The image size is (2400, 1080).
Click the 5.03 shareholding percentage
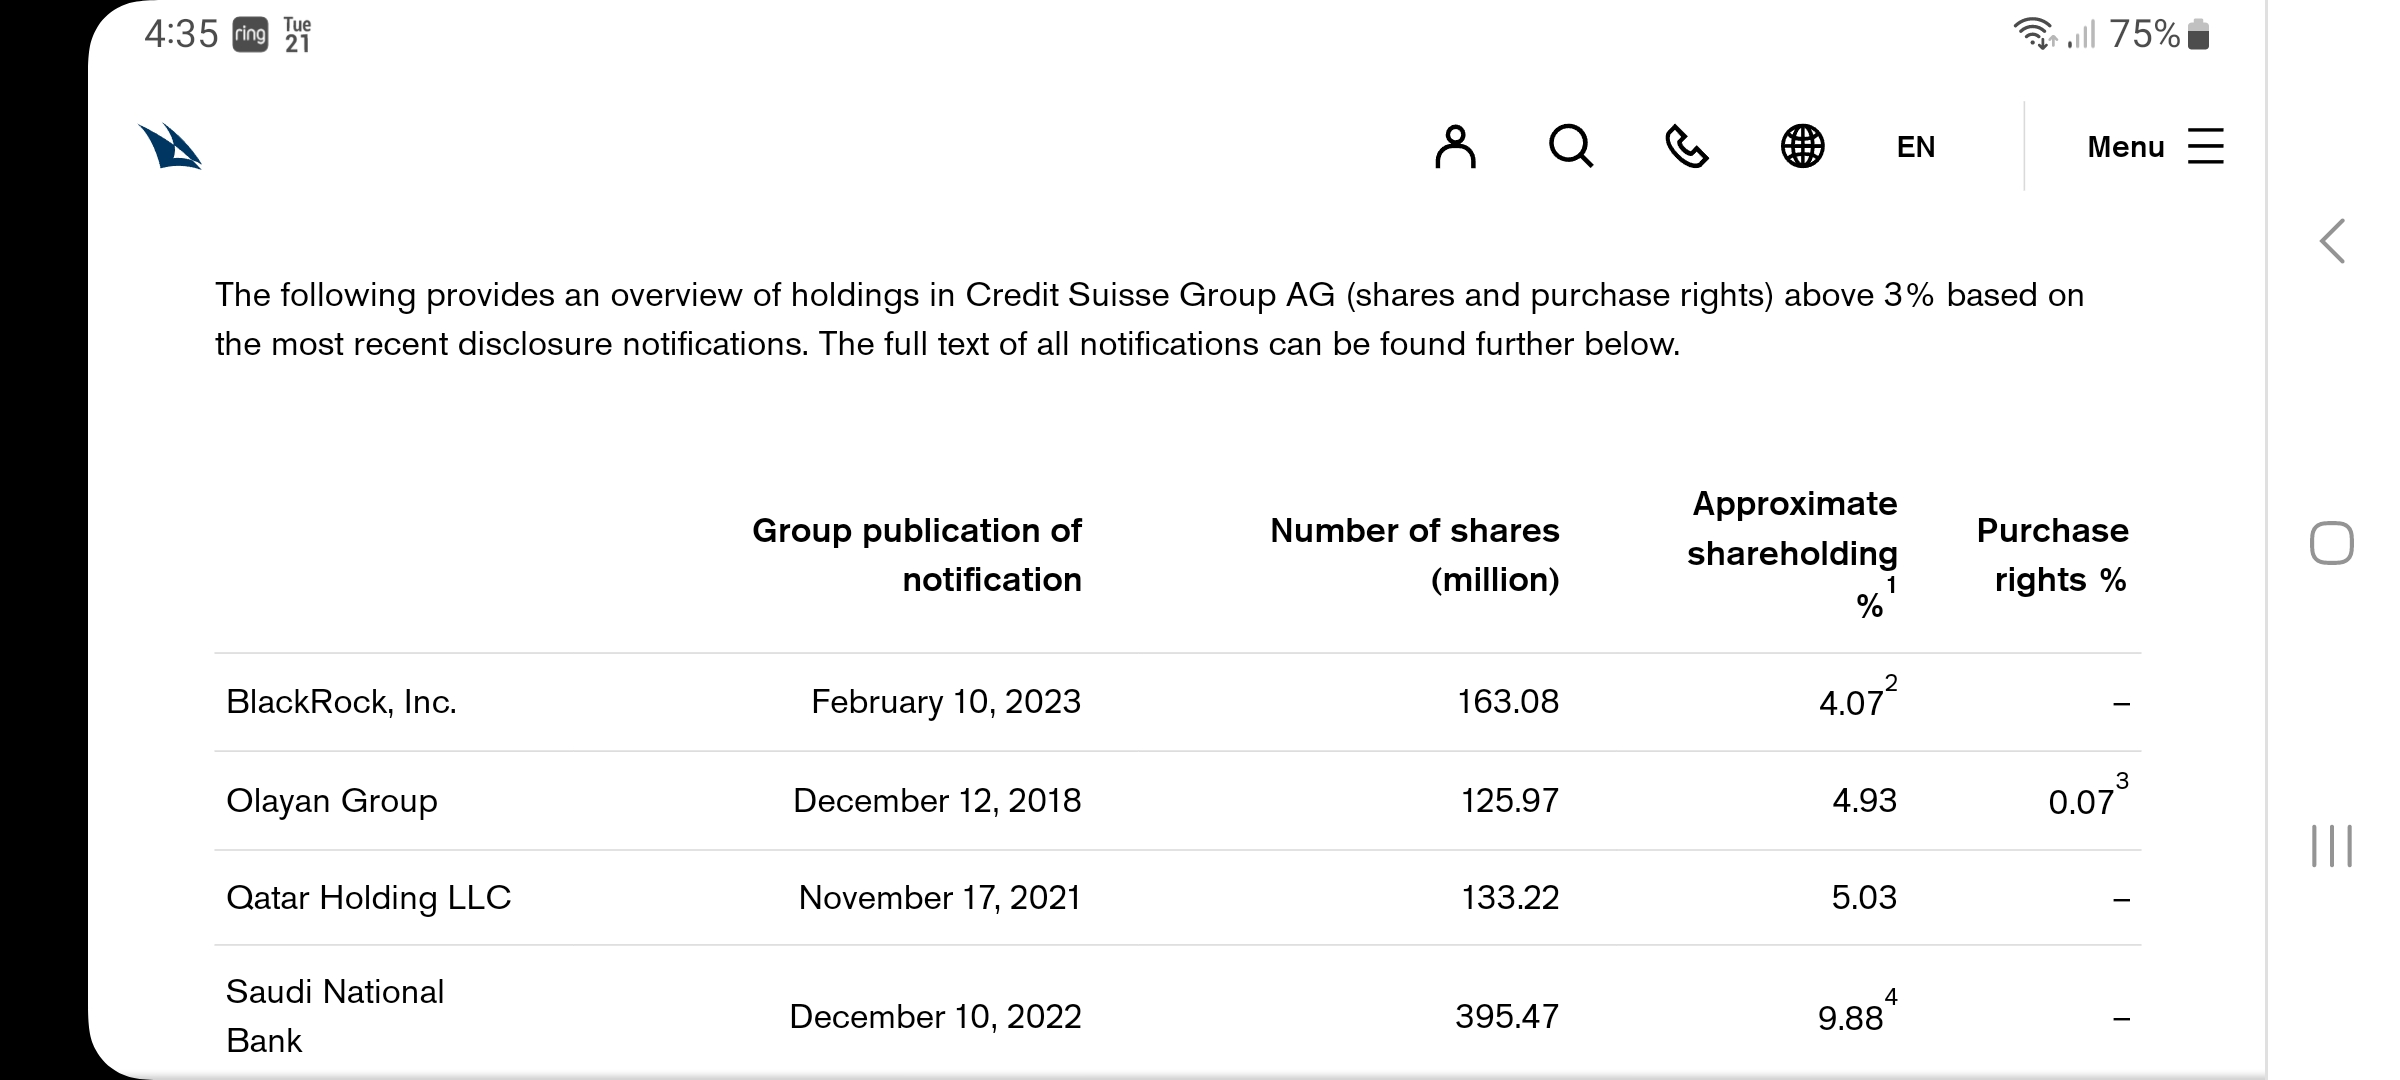click(1864, 898)
